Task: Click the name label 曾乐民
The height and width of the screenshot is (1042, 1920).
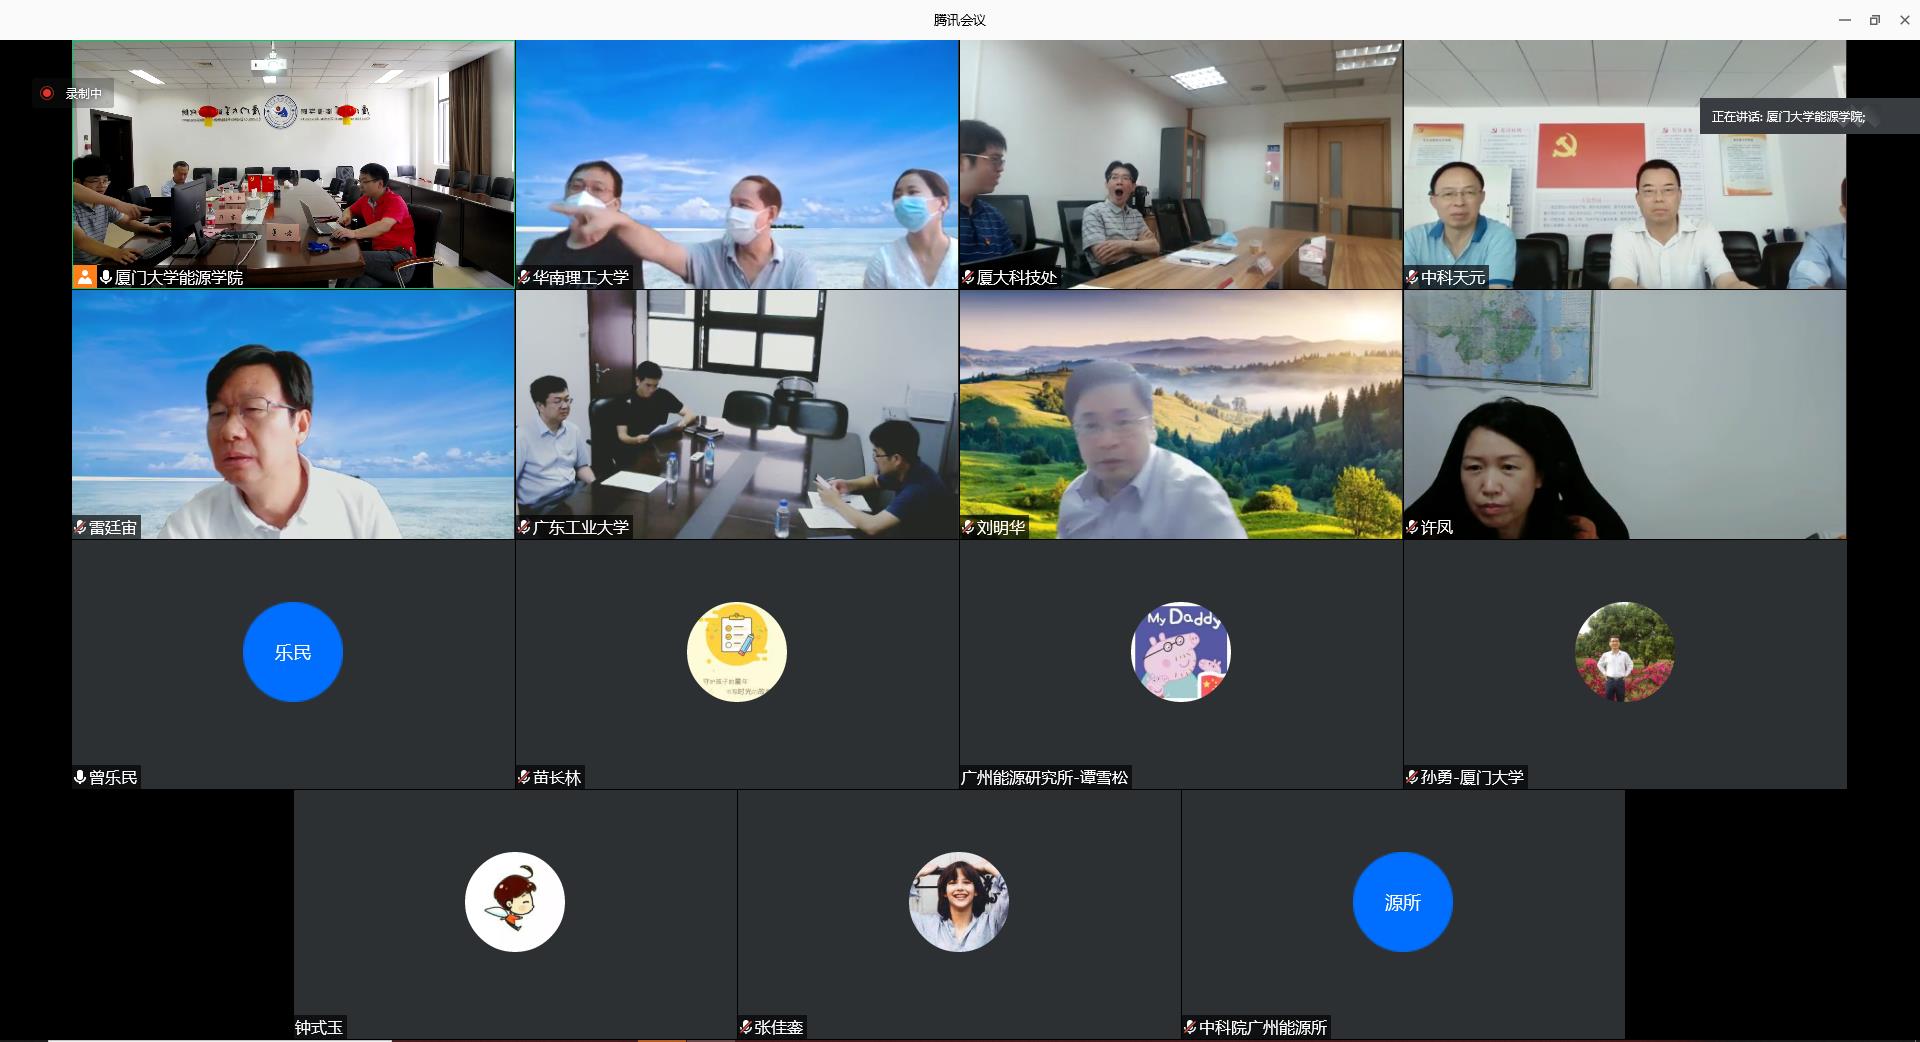Action: point(113,777)
